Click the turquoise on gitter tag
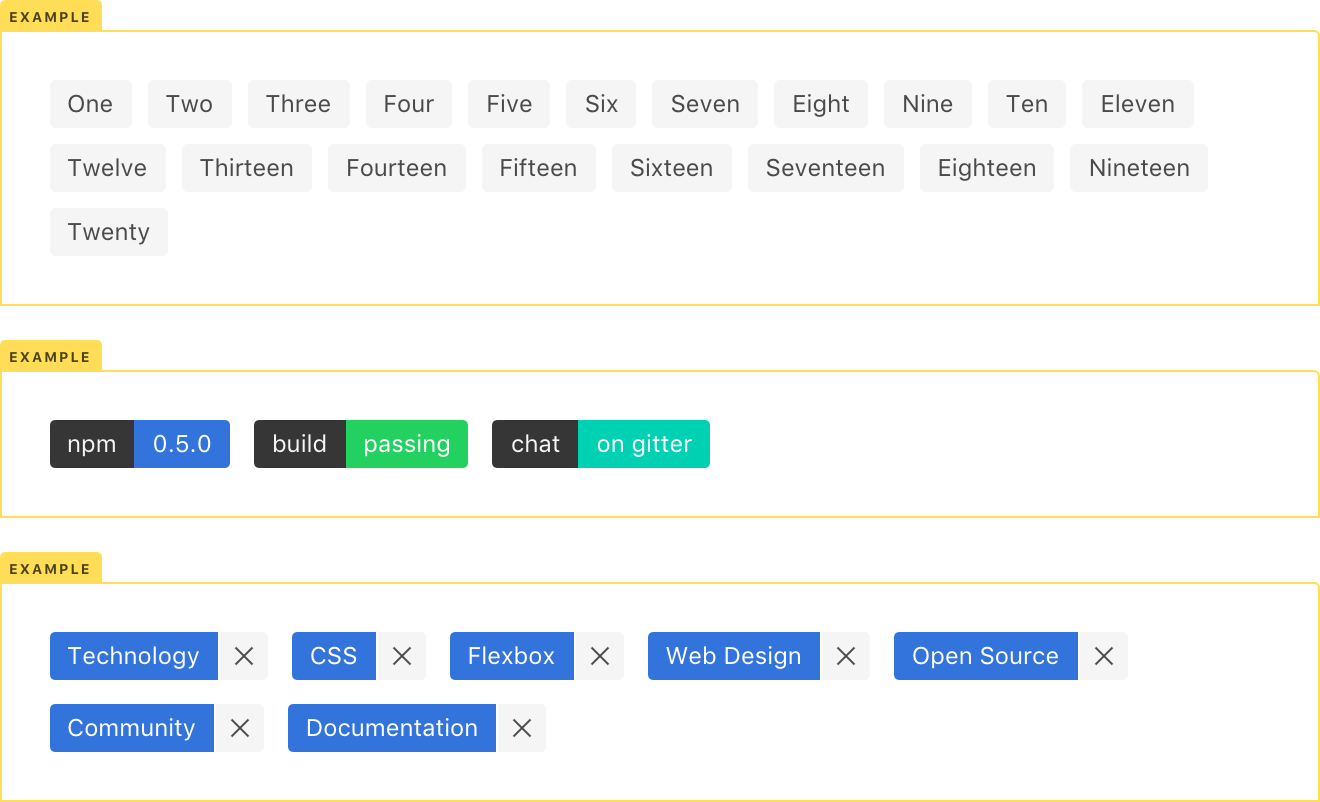Image resolution: width=1320 pixels, height=802 pixels. click(x=644, y=444)
